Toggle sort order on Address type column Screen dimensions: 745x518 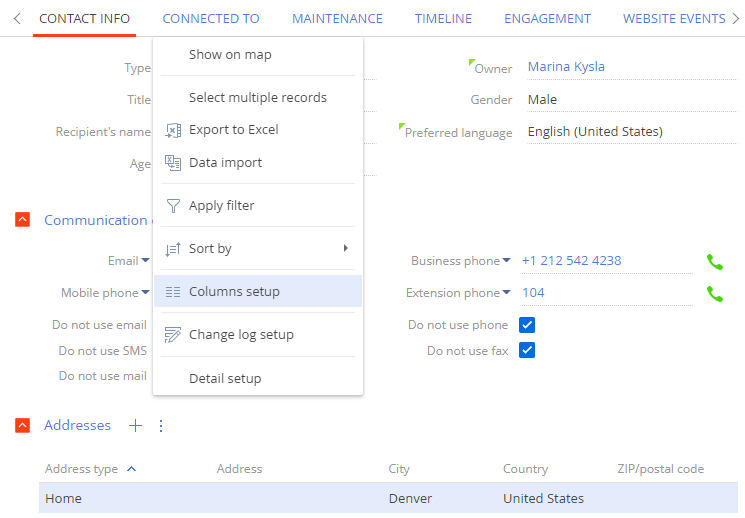coord(132,469)
